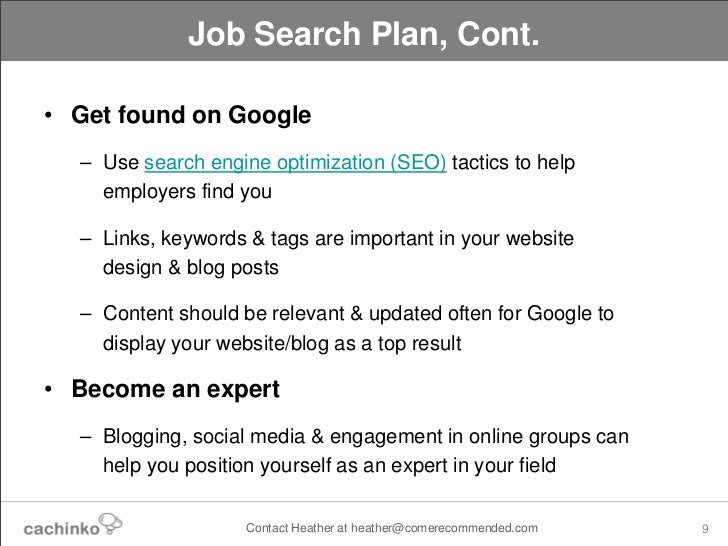Click the Become an expert heading
728x546 pixels.
[176, 389]
